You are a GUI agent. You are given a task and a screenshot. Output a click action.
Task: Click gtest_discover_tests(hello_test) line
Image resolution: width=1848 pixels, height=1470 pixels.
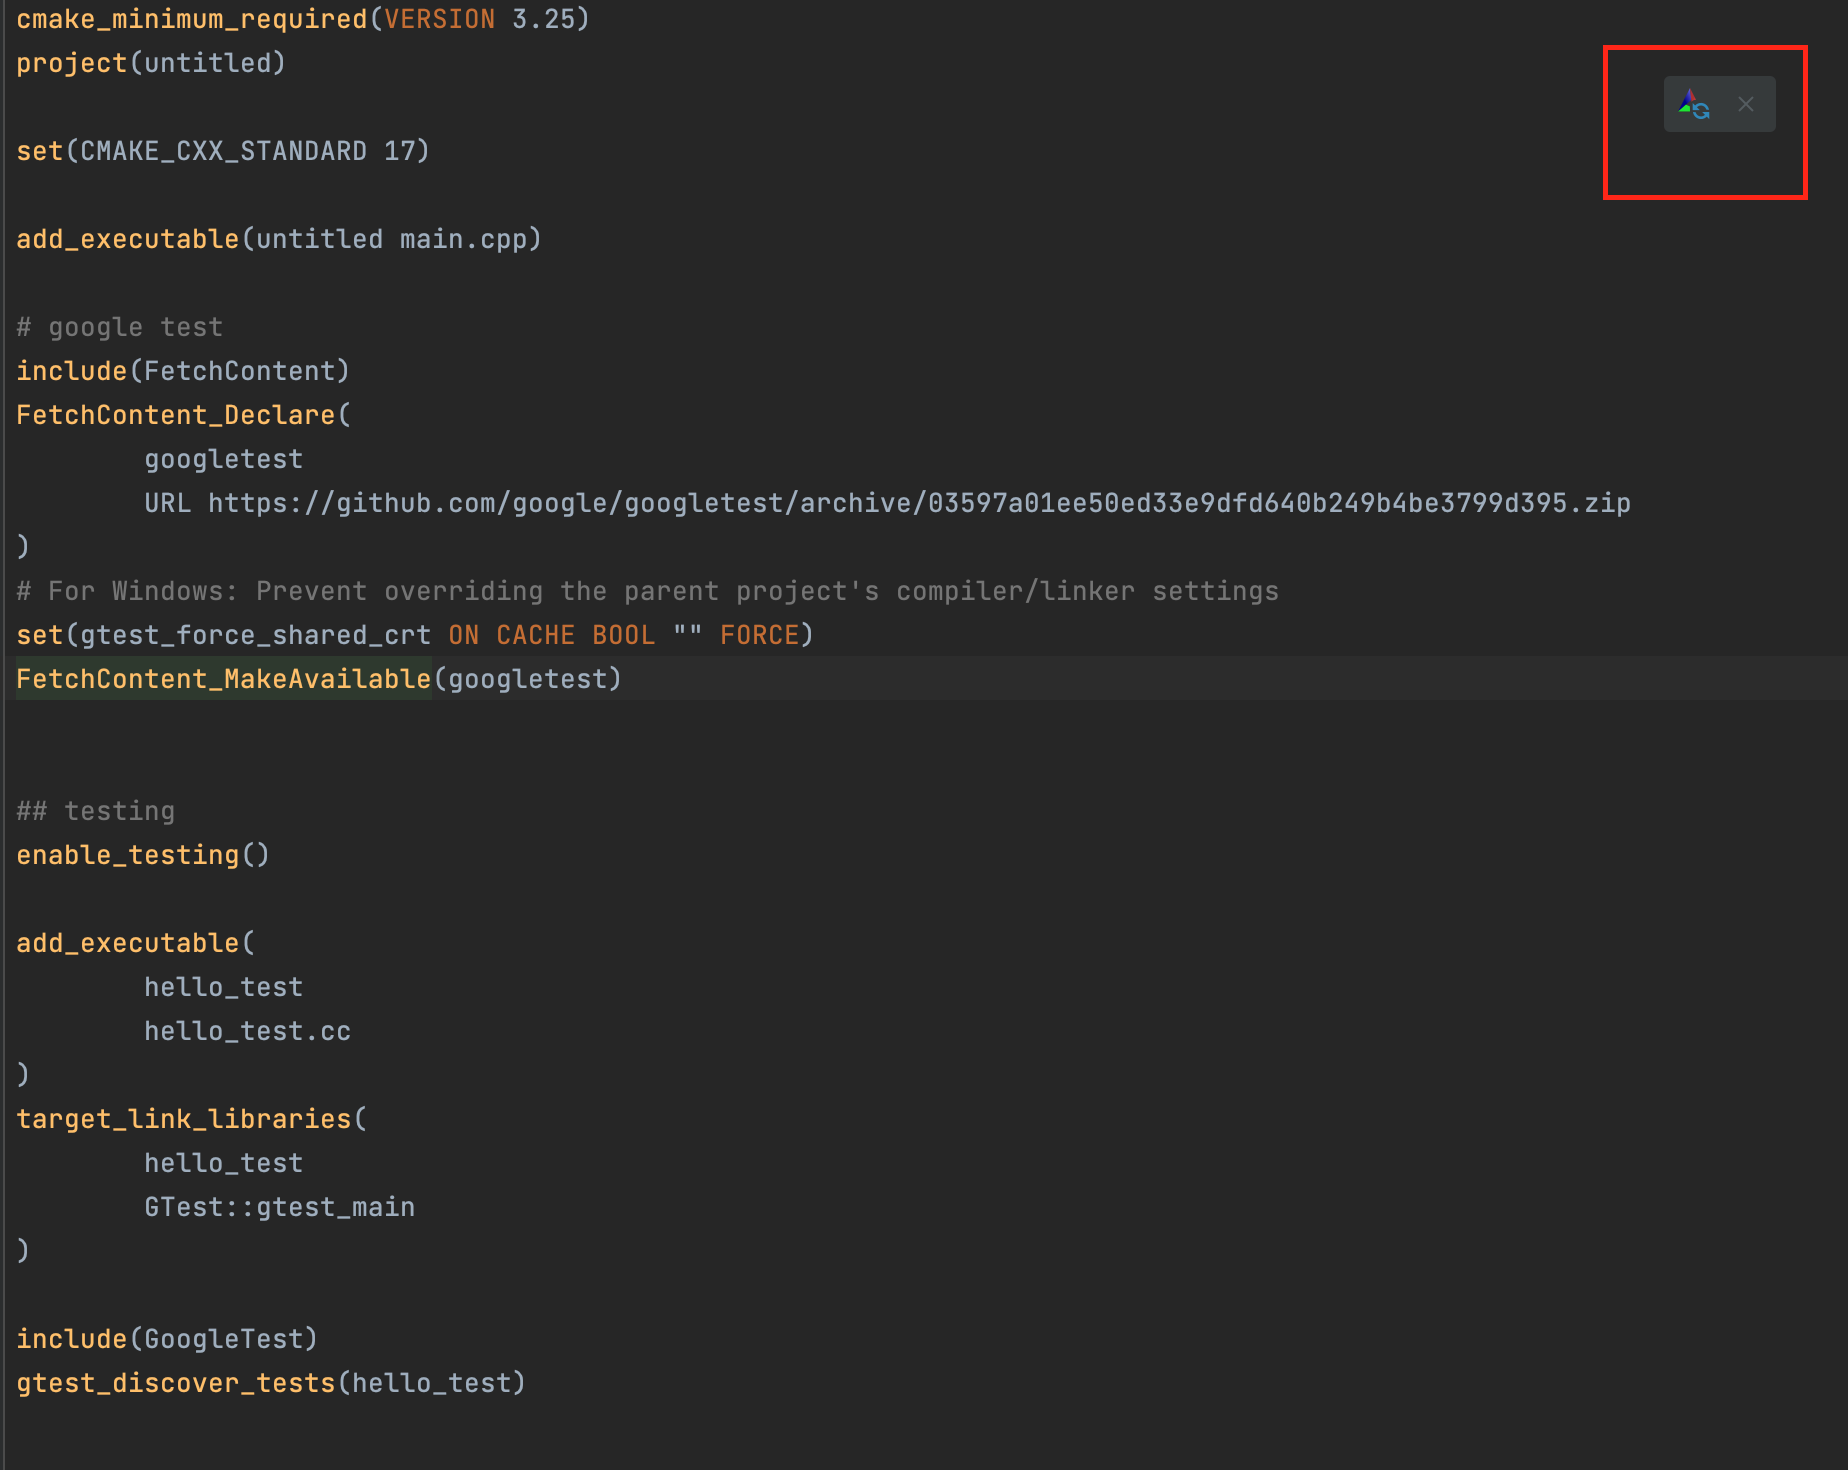(271, 1383)
